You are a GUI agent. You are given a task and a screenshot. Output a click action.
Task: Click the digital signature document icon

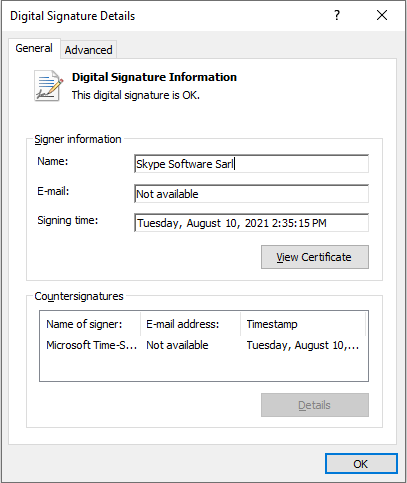pyautogui.click(x=48, y=86)
